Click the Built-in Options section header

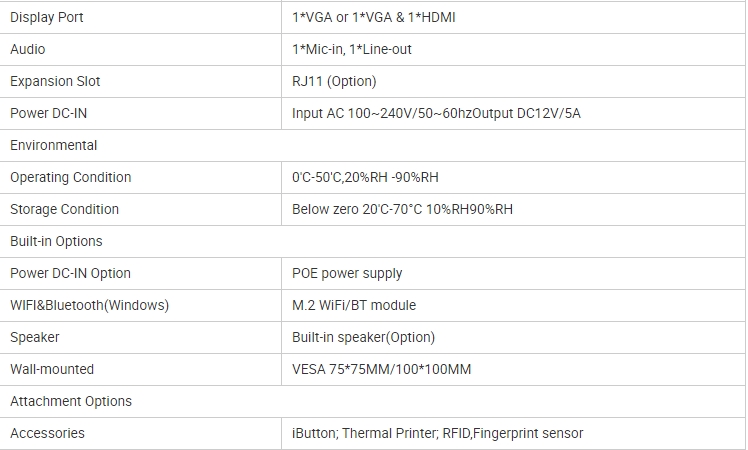(x=56, y=241)
